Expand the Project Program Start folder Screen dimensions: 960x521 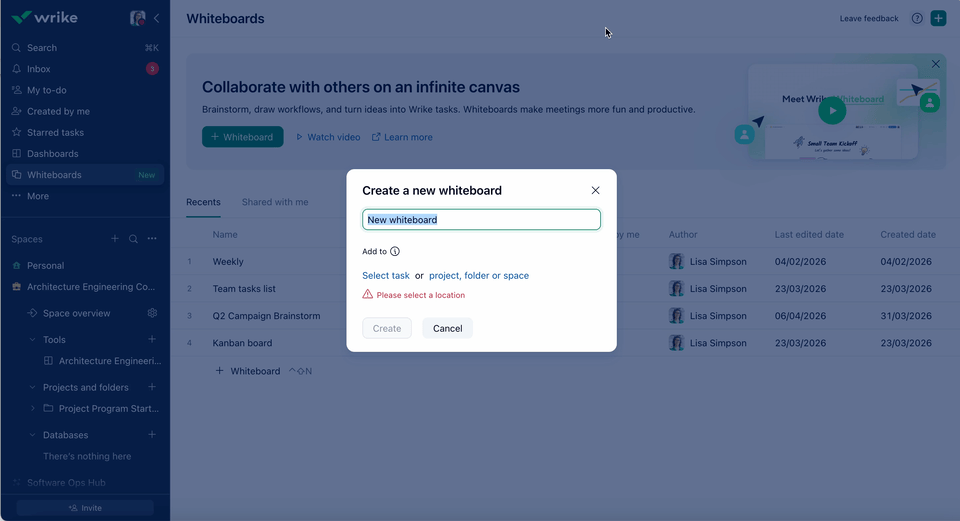[x=33, y=409]
